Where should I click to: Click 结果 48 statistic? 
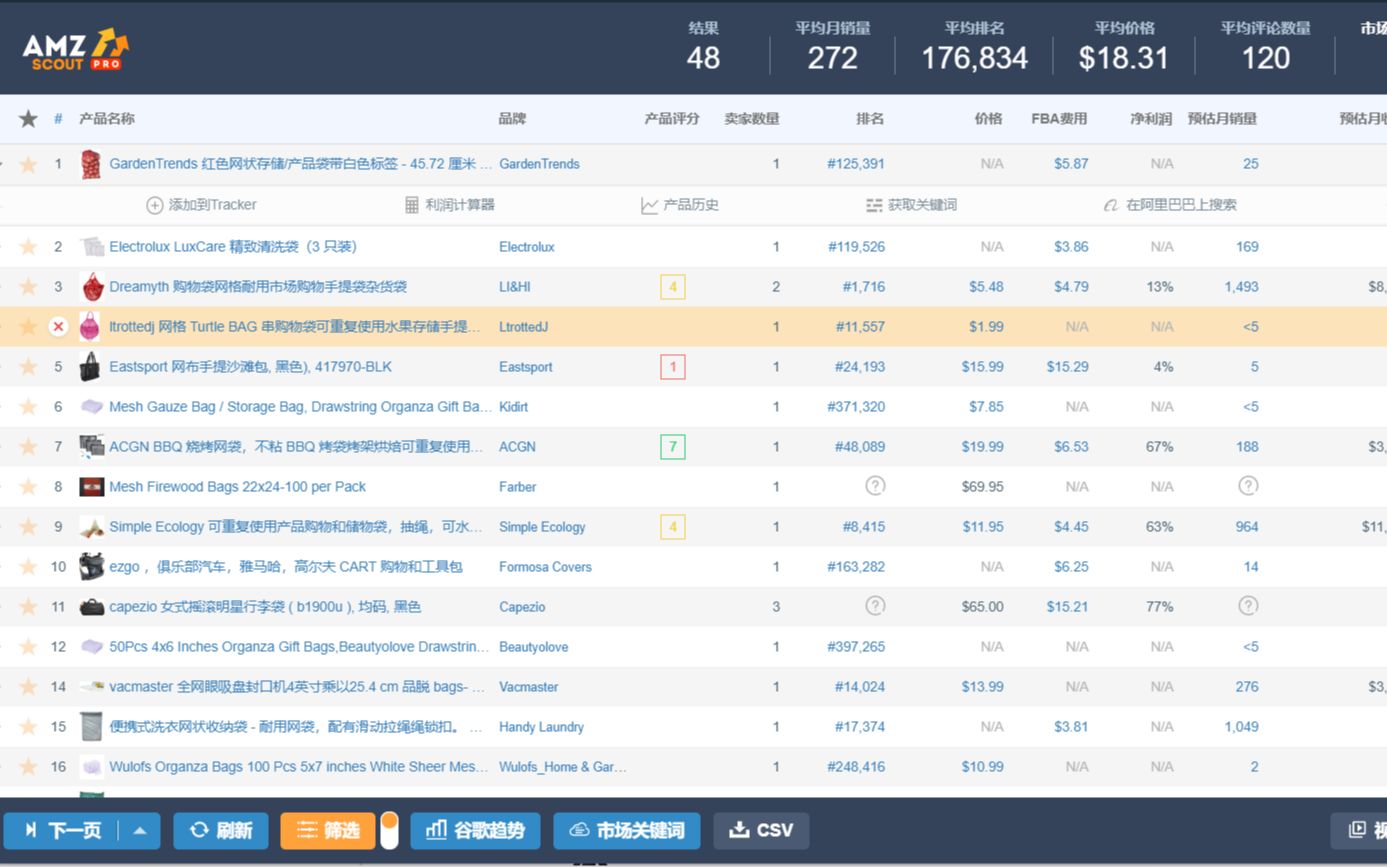[703, 47]
